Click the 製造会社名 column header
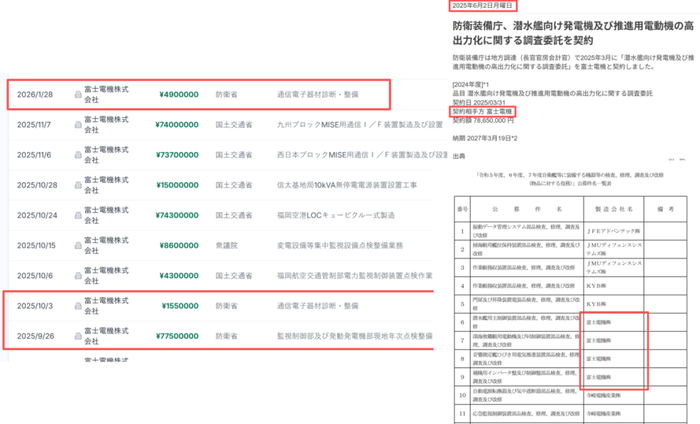 click(614, 209)
